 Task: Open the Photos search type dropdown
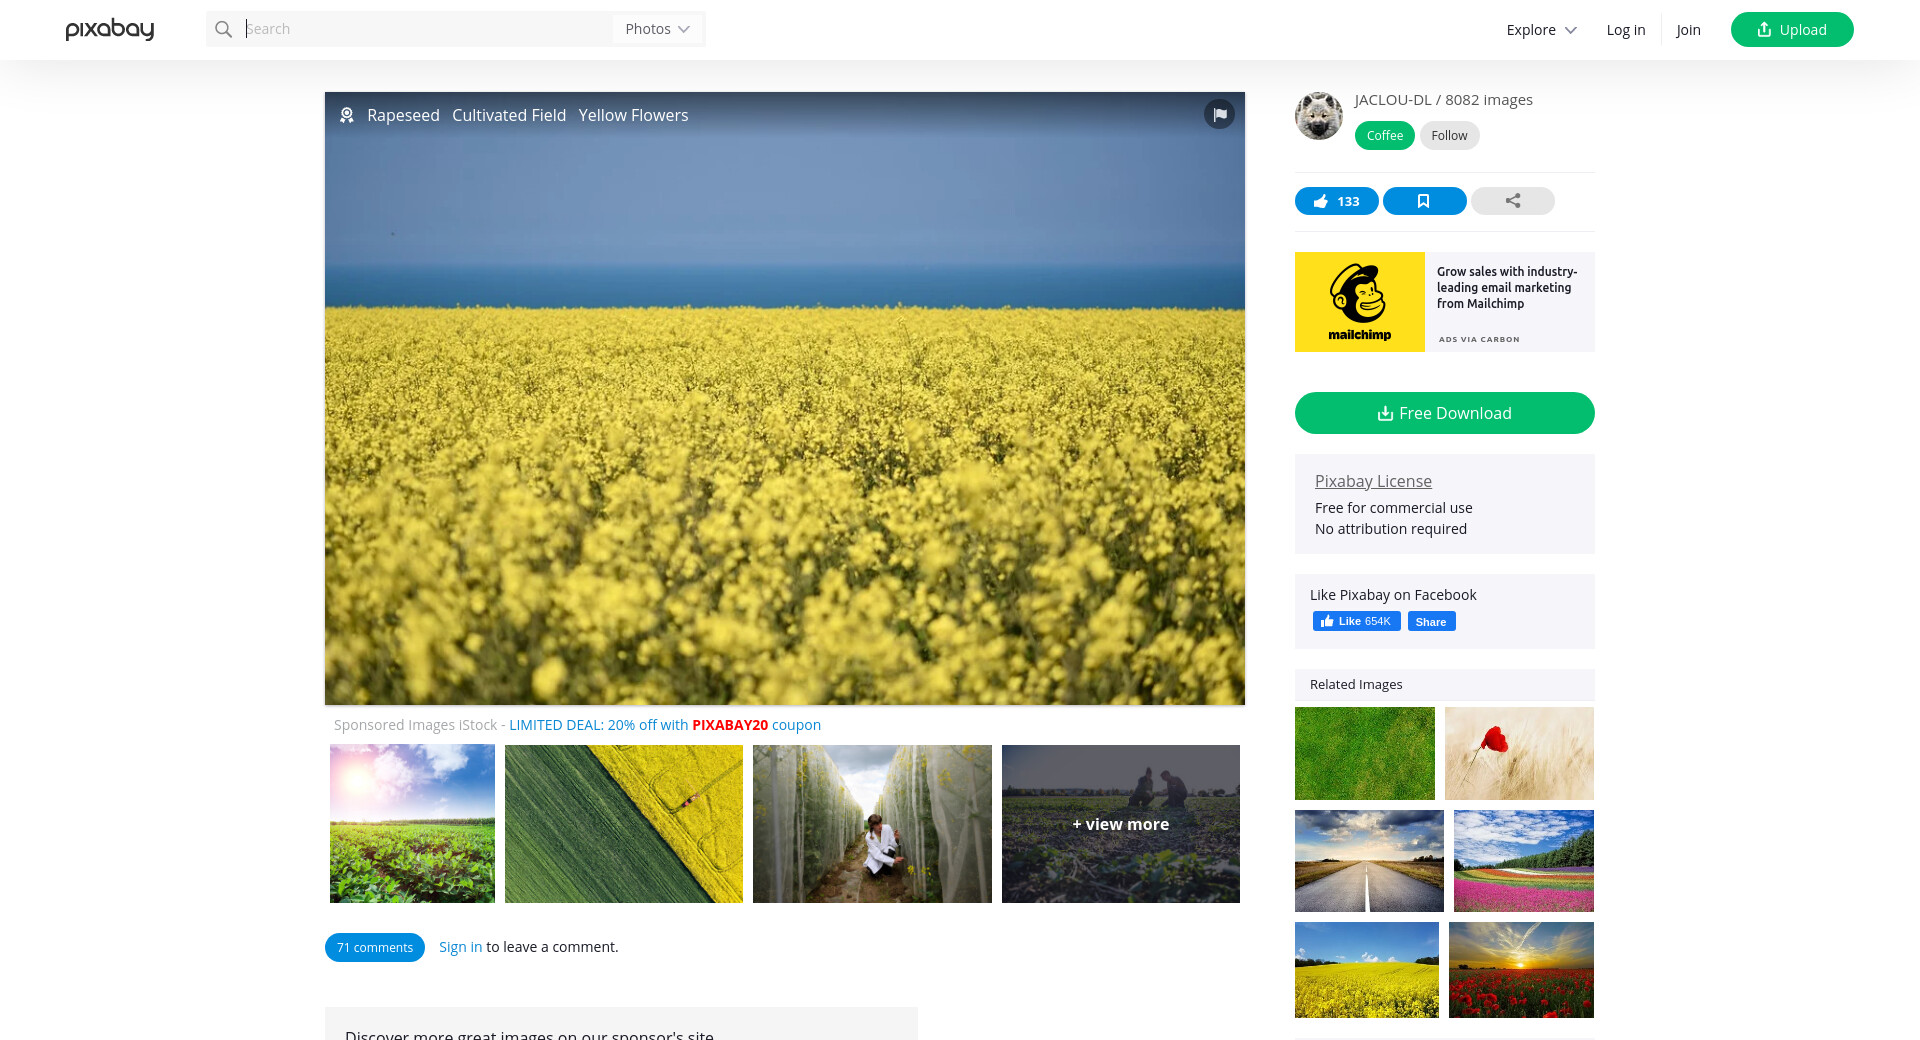(658, 29)
